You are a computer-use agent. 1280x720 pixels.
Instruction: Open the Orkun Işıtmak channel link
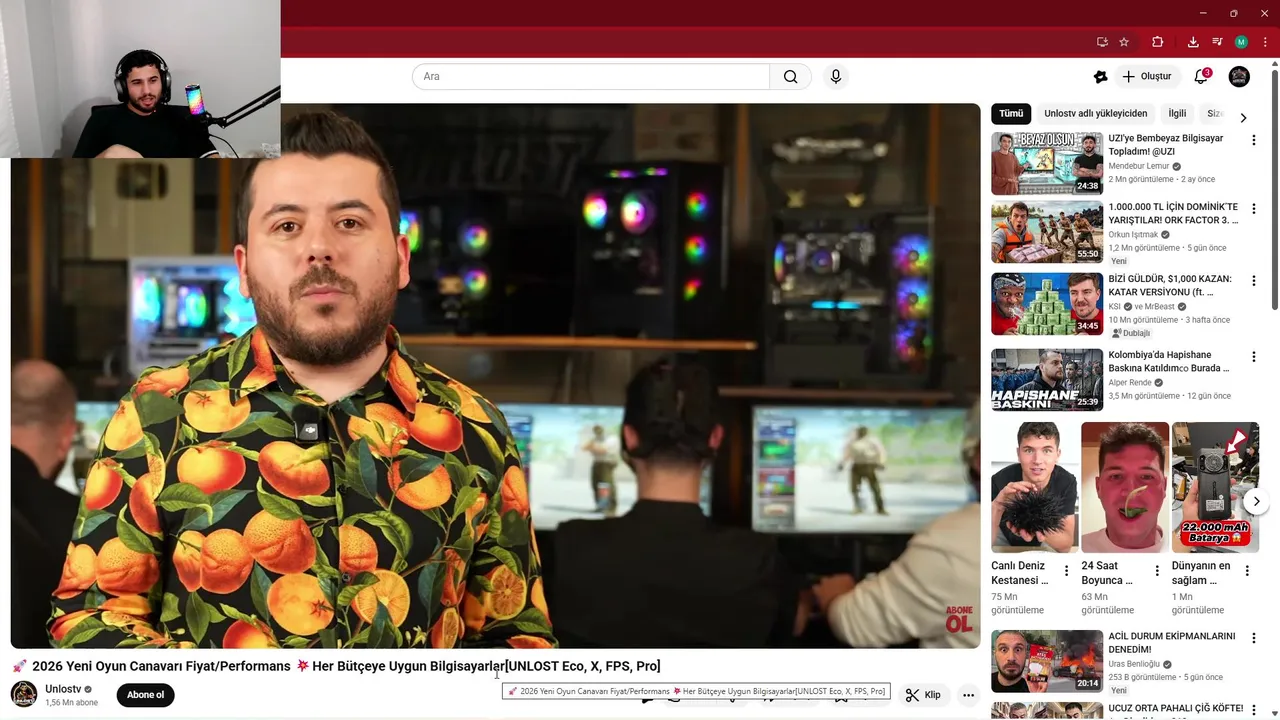coord(1133,235)
